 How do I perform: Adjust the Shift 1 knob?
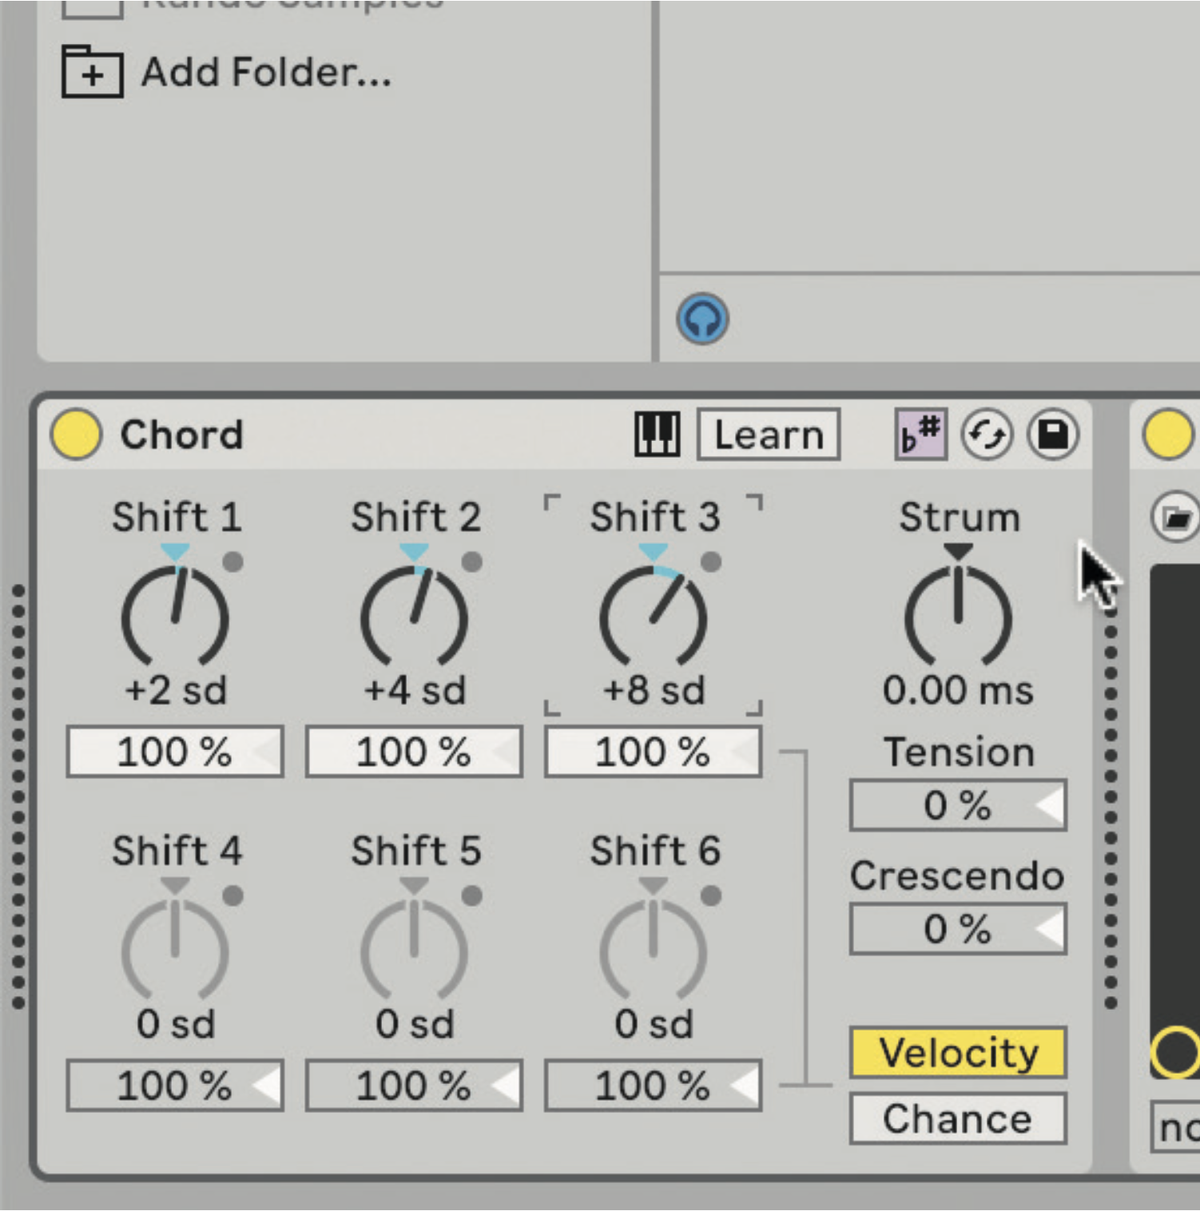pyautogui.click(x=175, y=615)
